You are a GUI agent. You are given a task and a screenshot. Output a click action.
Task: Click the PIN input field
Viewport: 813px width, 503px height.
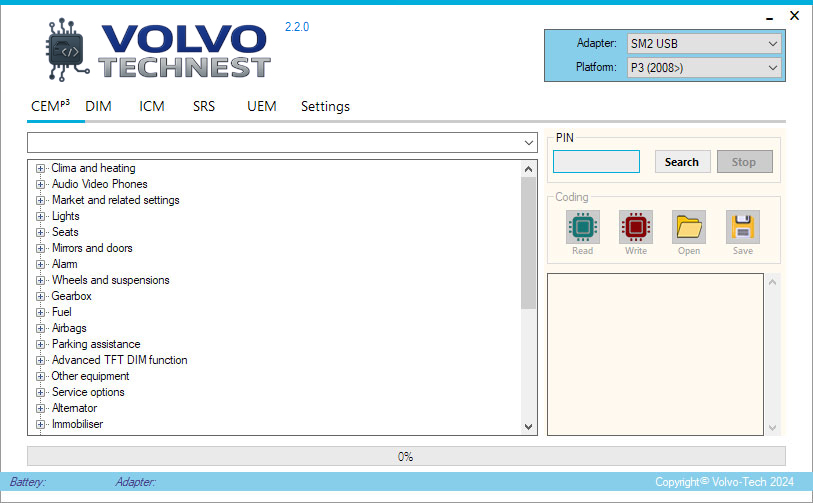click(596, 161)
